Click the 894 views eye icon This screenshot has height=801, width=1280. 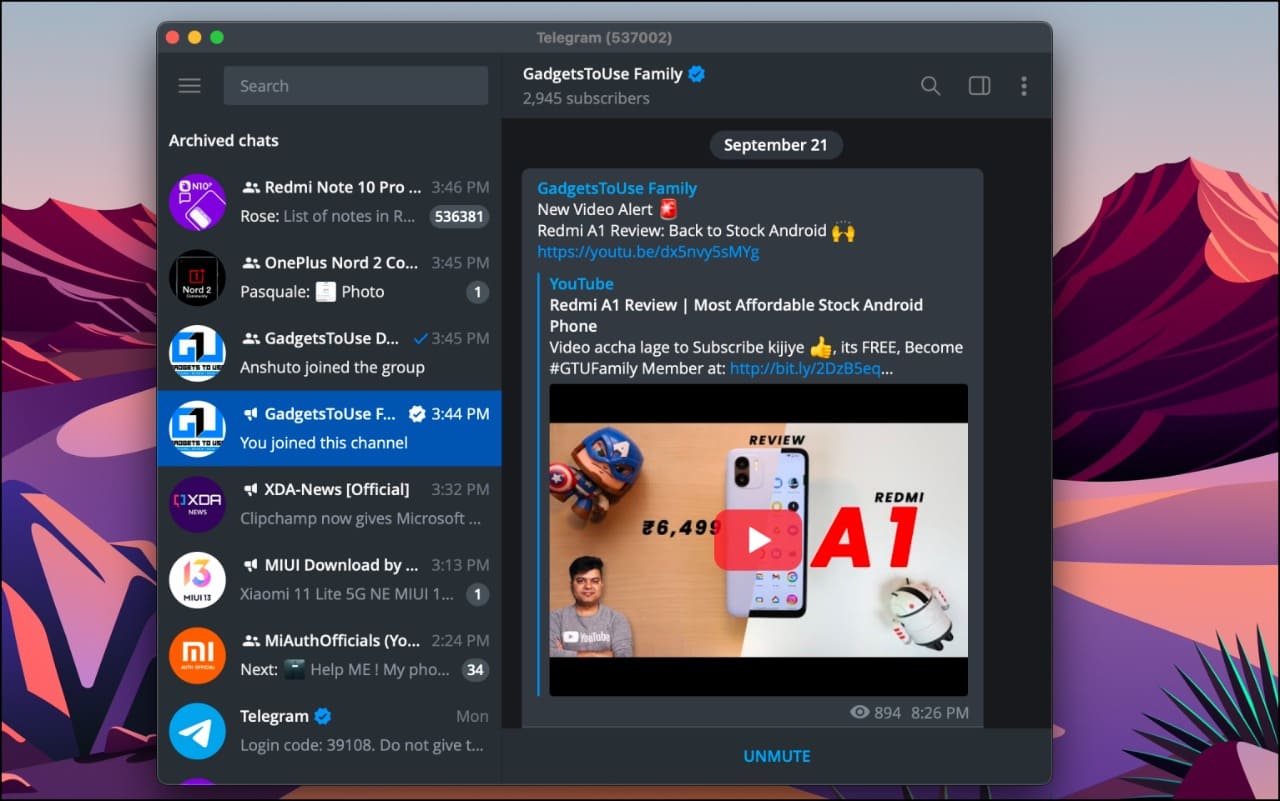859,713
